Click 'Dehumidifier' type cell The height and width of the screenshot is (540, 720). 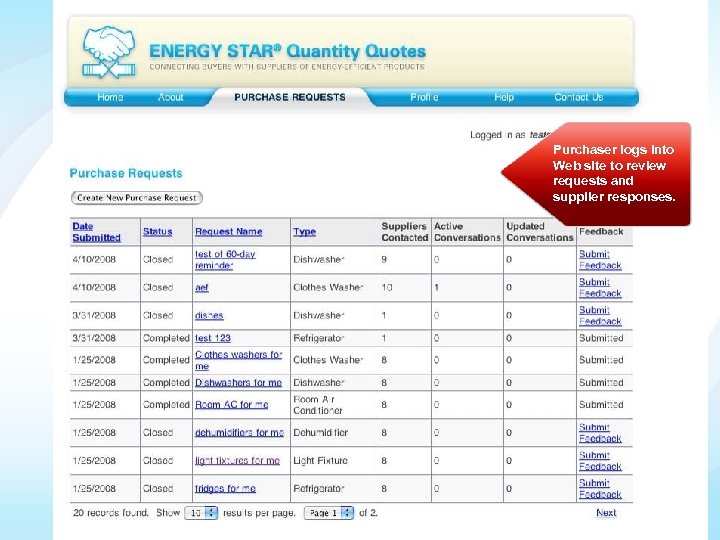pos(321,433)
